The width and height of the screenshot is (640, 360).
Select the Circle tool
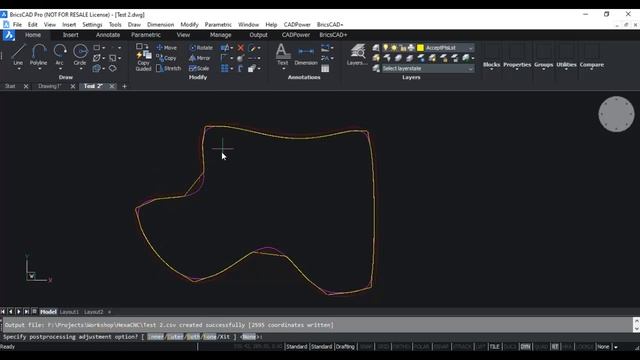[80, 55]
